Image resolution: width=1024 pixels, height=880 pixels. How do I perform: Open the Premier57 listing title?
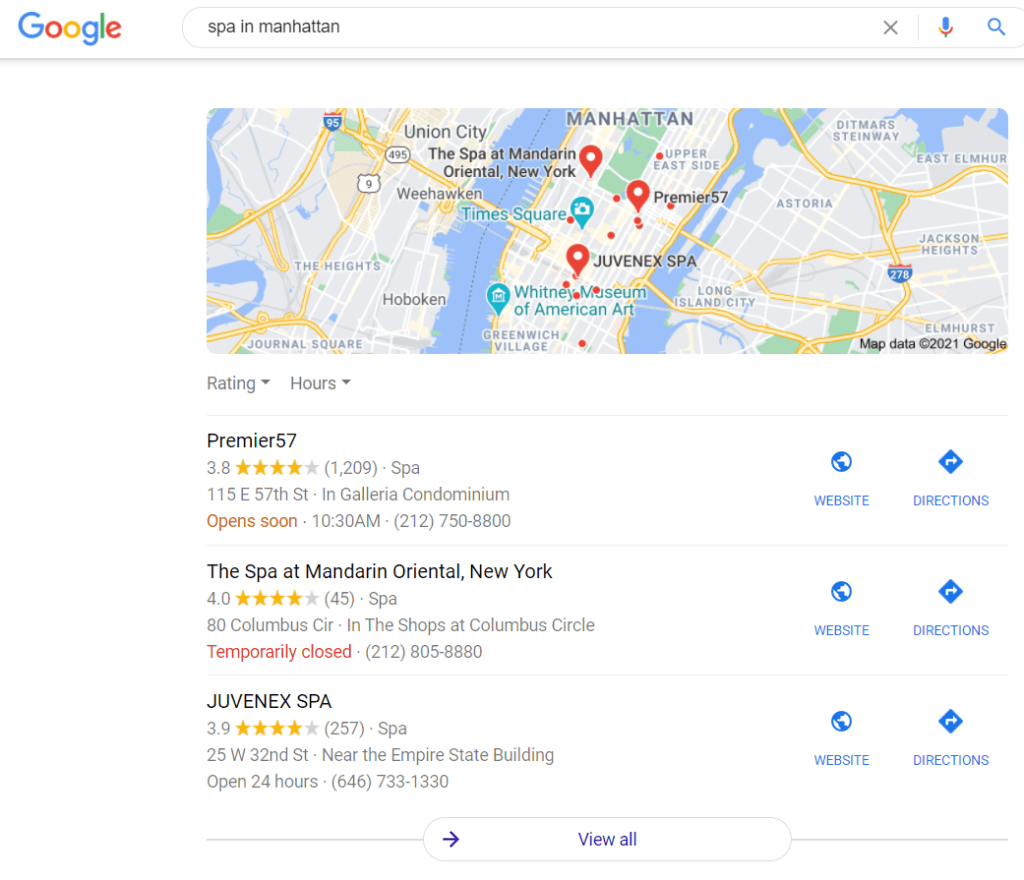coord(251,441)
